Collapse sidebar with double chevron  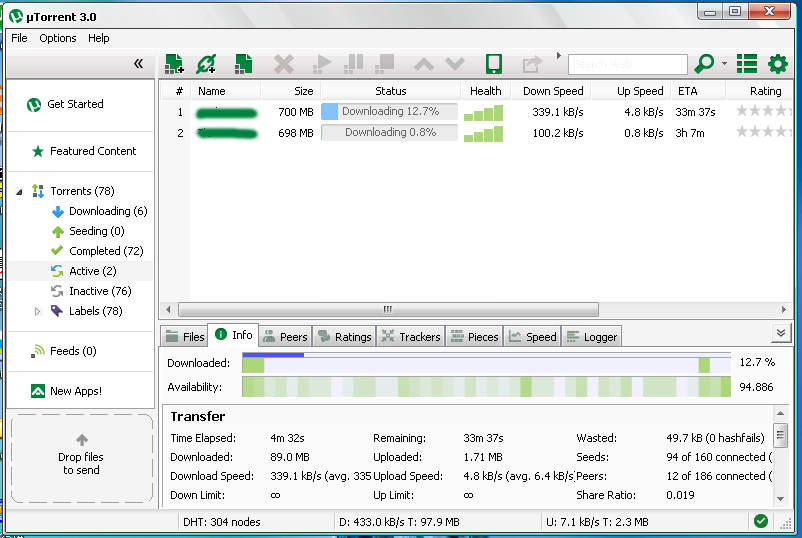tap(138, 63)
